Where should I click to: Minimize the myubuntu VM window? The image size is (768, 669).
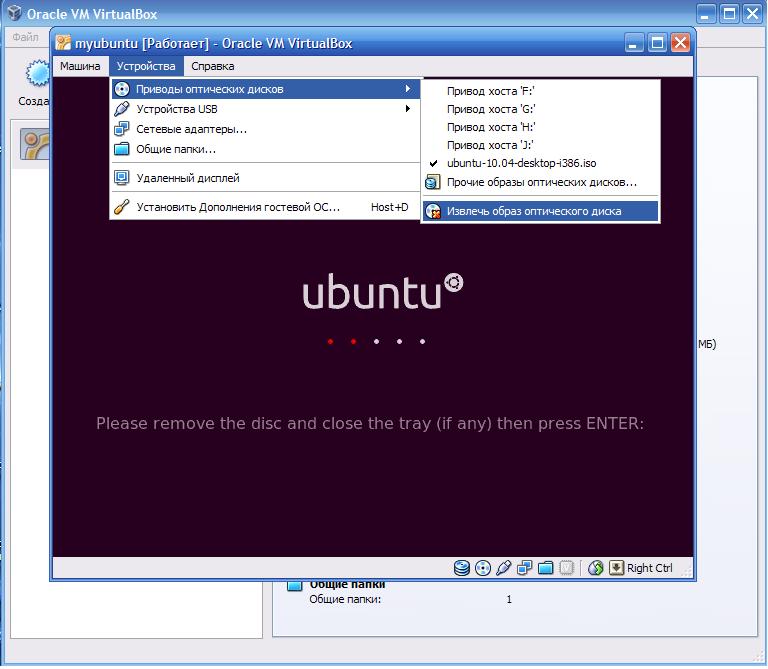point(633,43)
